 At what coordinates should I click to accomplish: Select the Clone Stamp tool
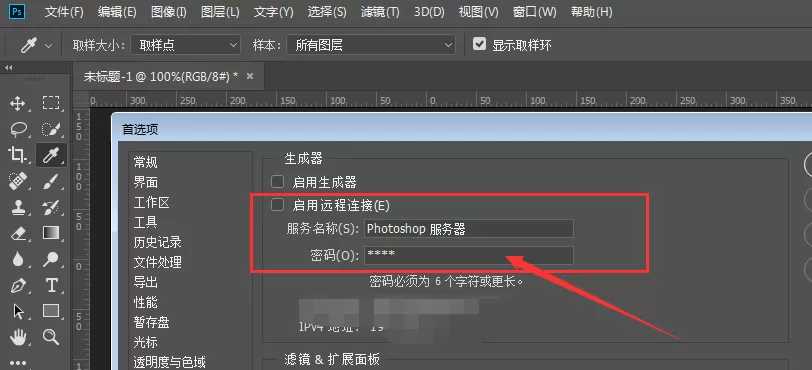coord(18,207)
